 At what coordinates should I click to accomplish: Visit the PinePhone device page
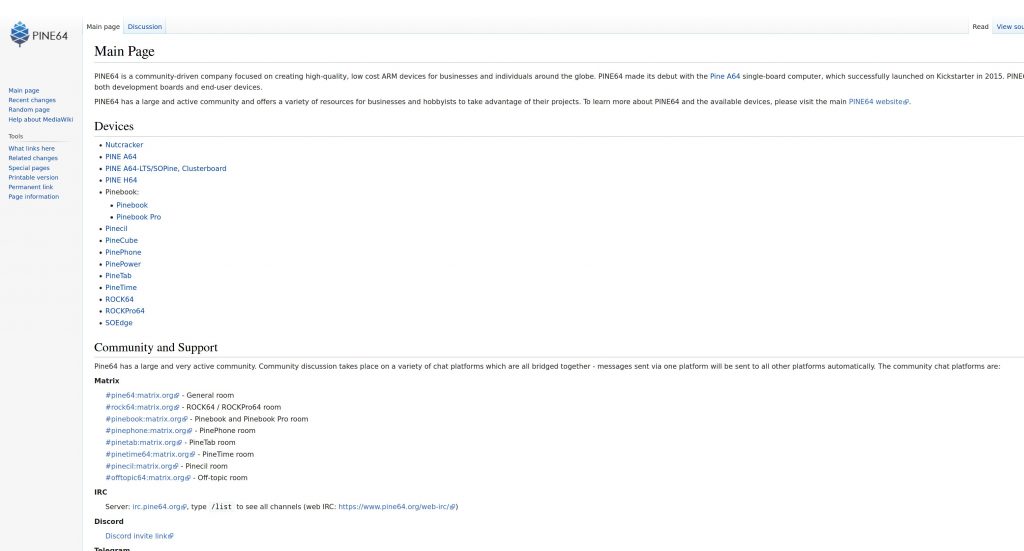123,252
